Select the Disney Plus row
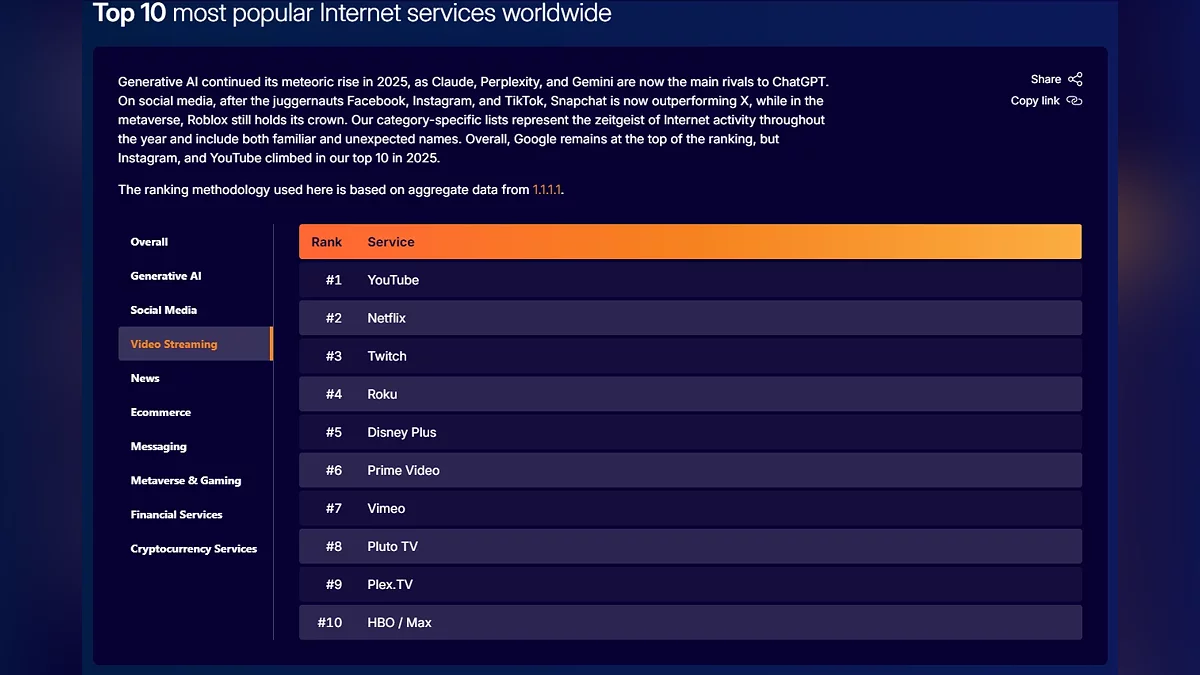The image size is (1200, 675). point(690,432)
